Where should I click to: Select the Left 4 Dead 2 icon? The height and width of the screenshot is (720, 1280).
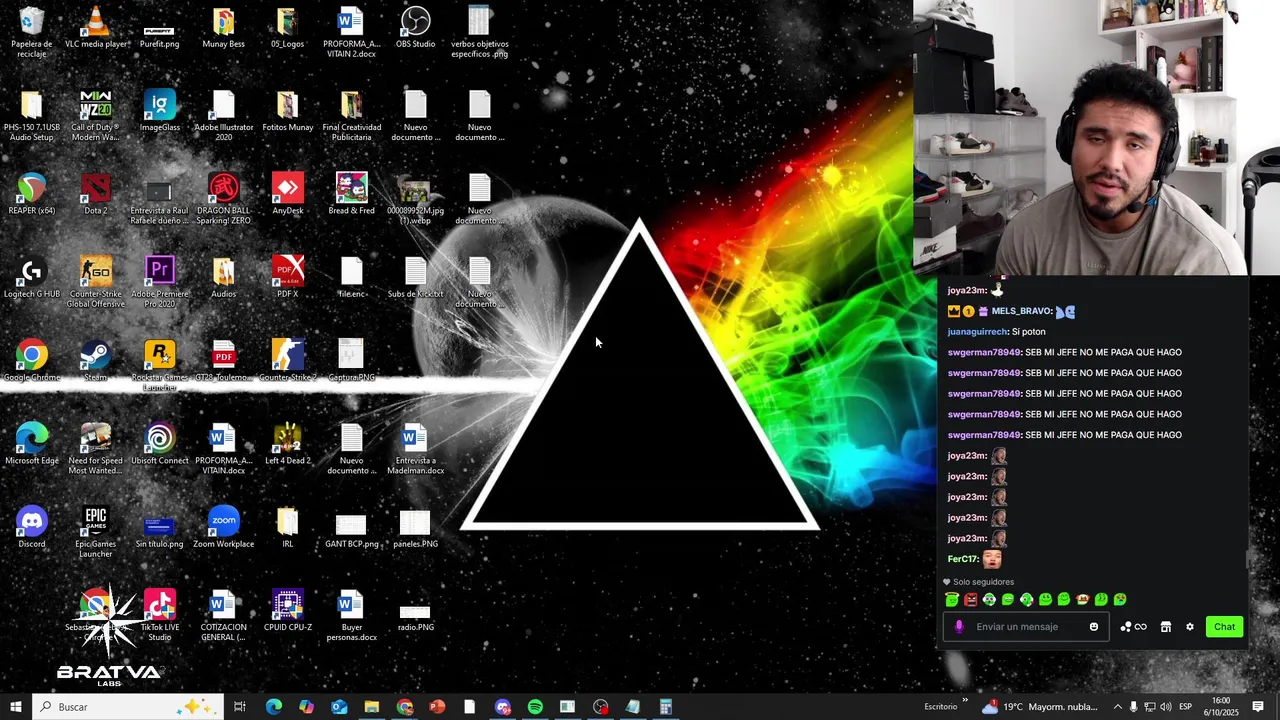click(x=288, y=444)
